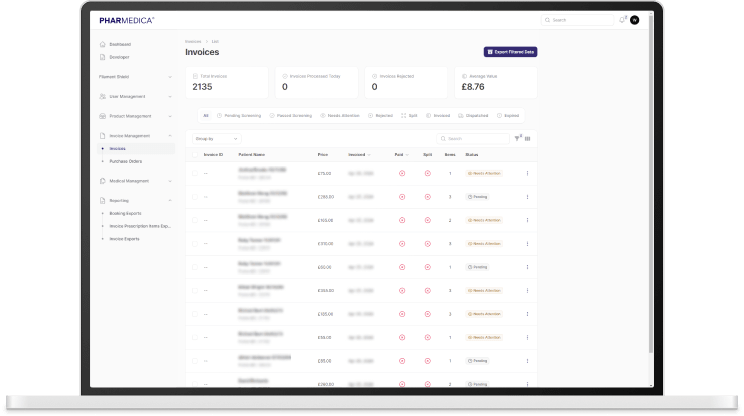
Task: Tick the checkbox for the £310.00 invoice
Action: 195,244
